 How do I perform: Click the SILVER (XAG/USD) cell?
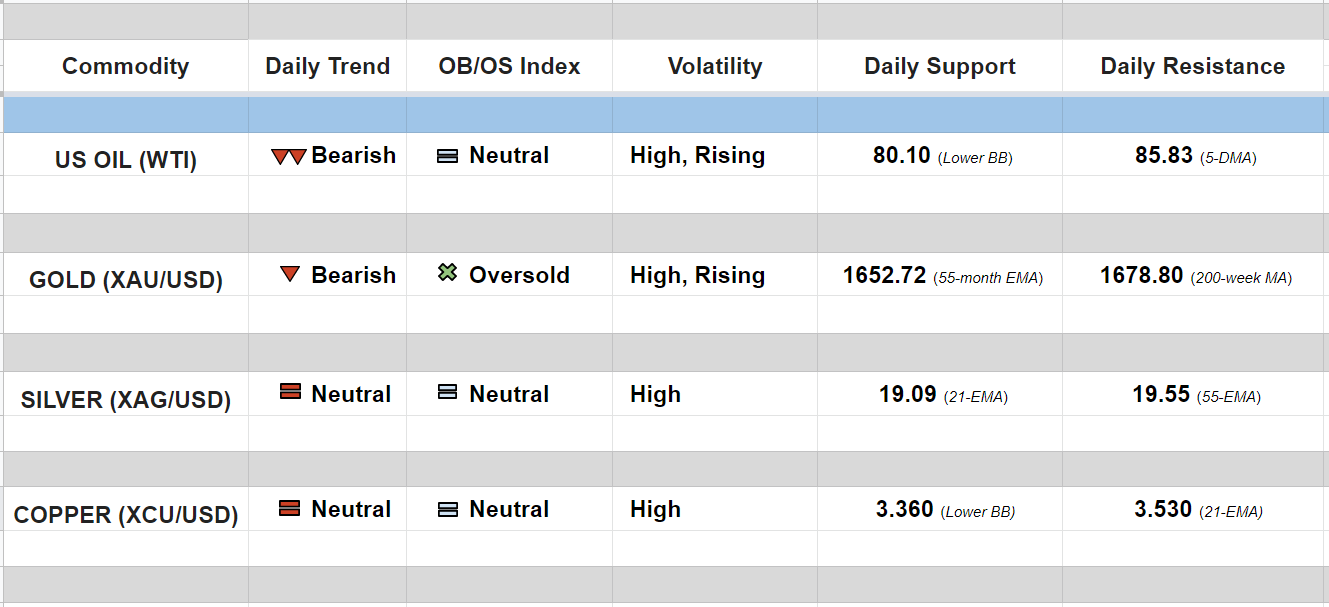point(126,400)
